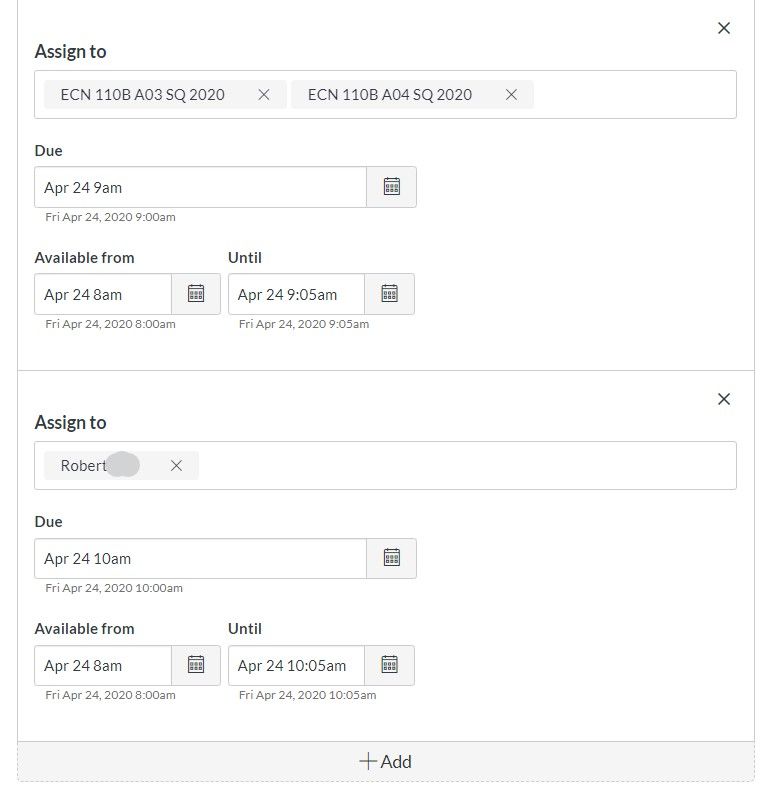Edit the Due field showing Apr 24 9am
Viewport: 768px width, 798px height.
(x=200, y=187)
